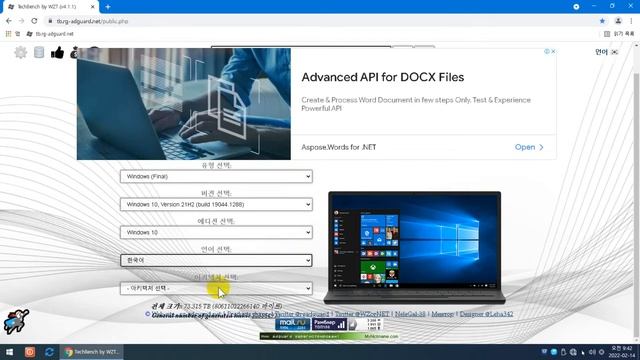Click the Rambler Top100 badge
Screen dimensions: 640x360
pos(329,324)
